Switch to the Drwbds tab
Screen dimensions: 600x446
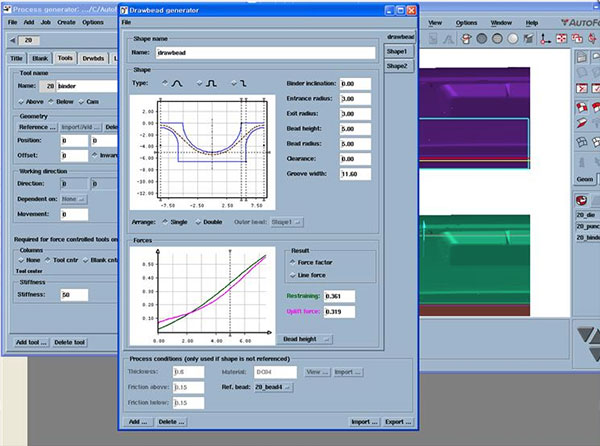[93, 58]
